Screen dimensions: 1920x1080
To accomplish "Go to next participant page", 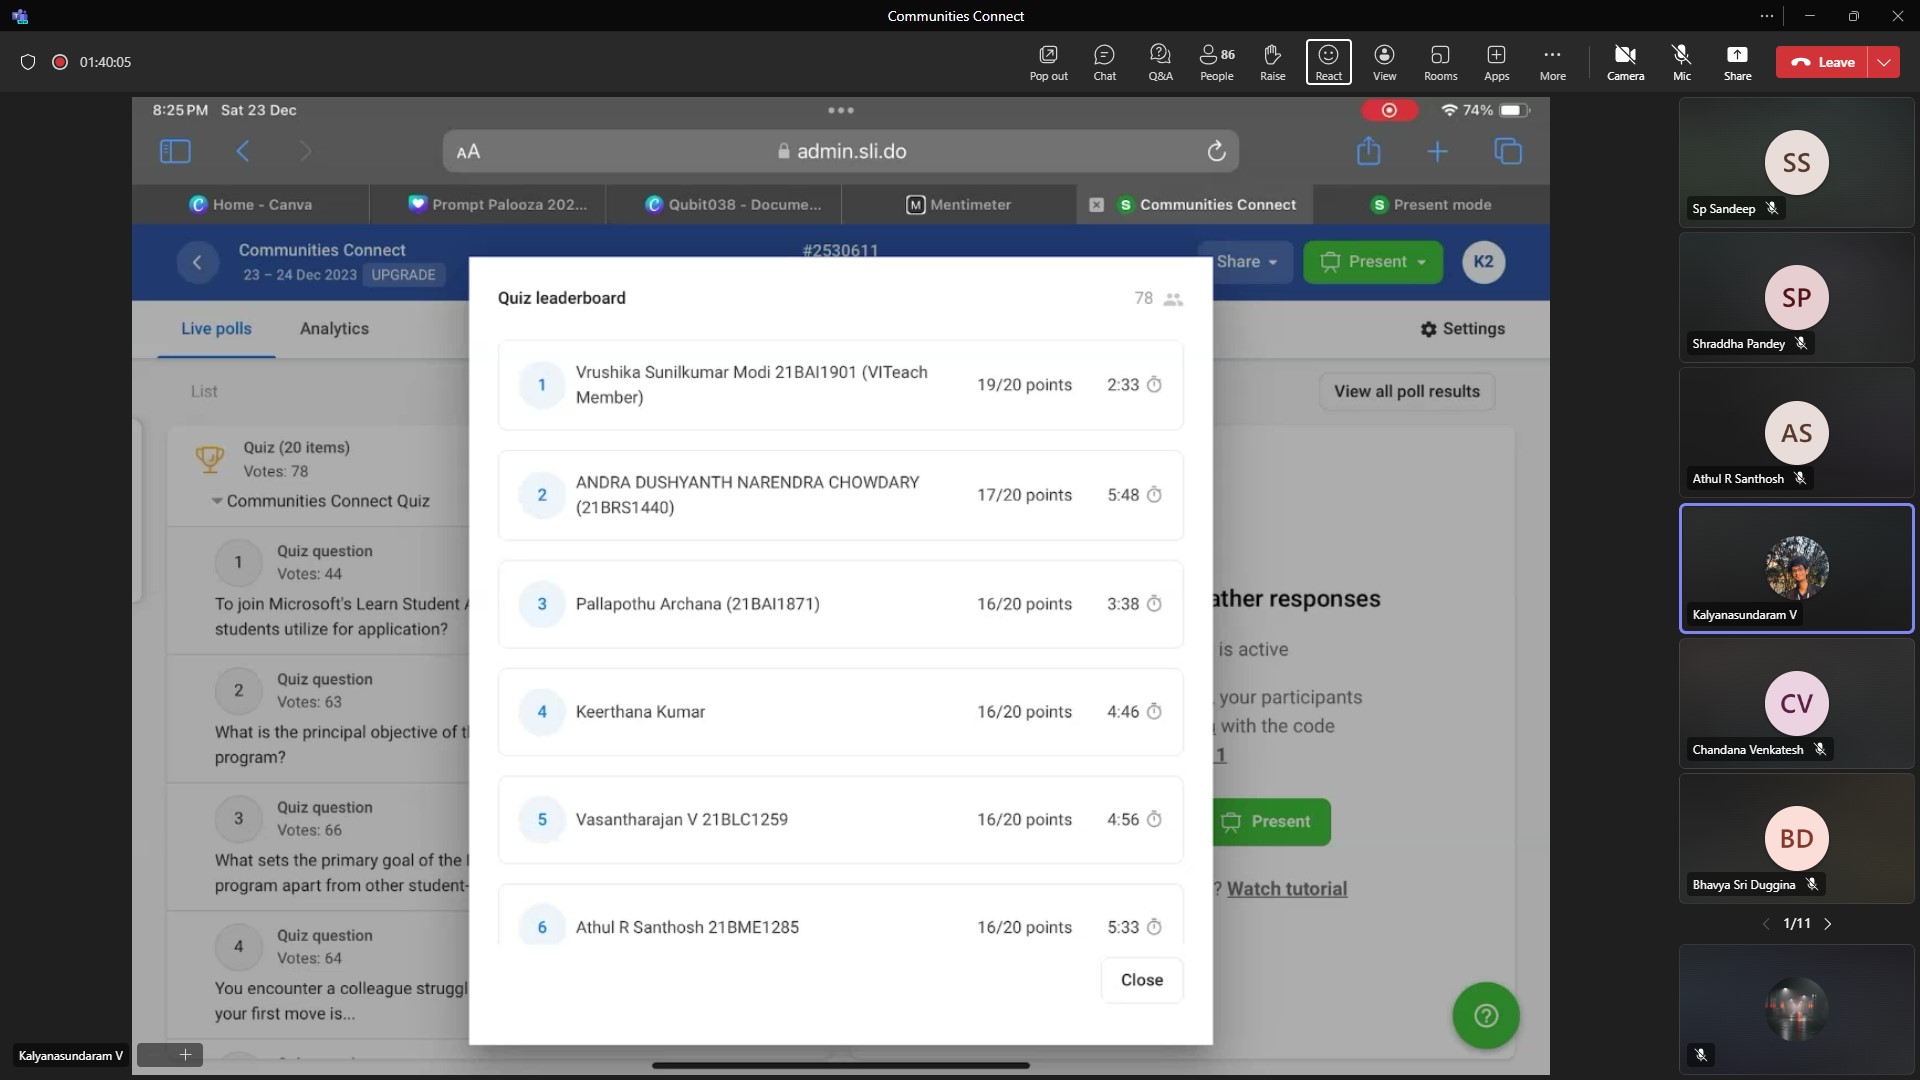I will click(x=1828, y=924).
